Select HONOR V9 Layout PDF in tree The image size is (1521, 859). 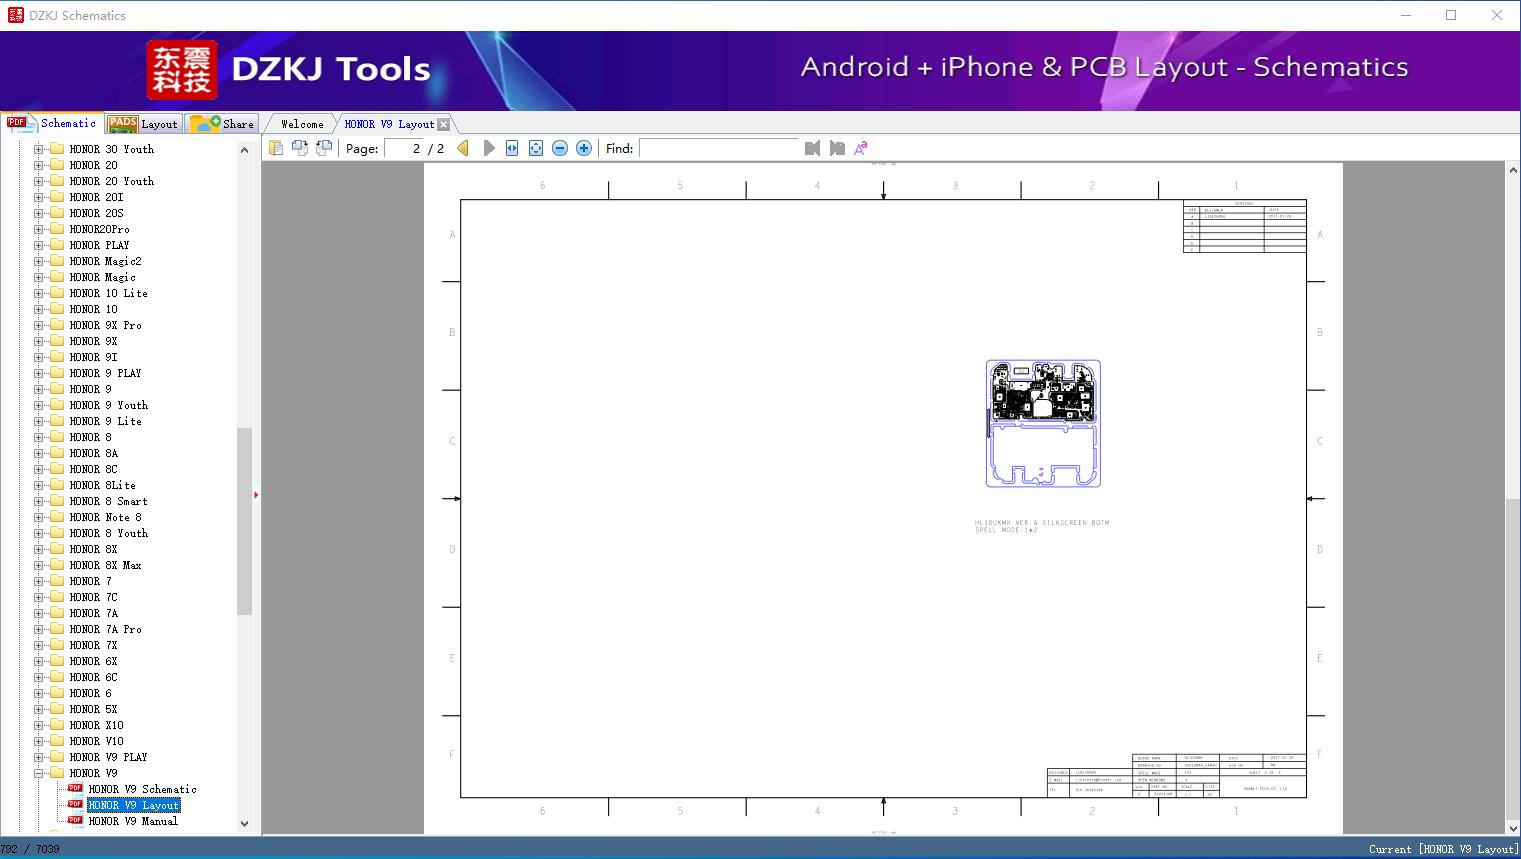click(x=133, y=805)
